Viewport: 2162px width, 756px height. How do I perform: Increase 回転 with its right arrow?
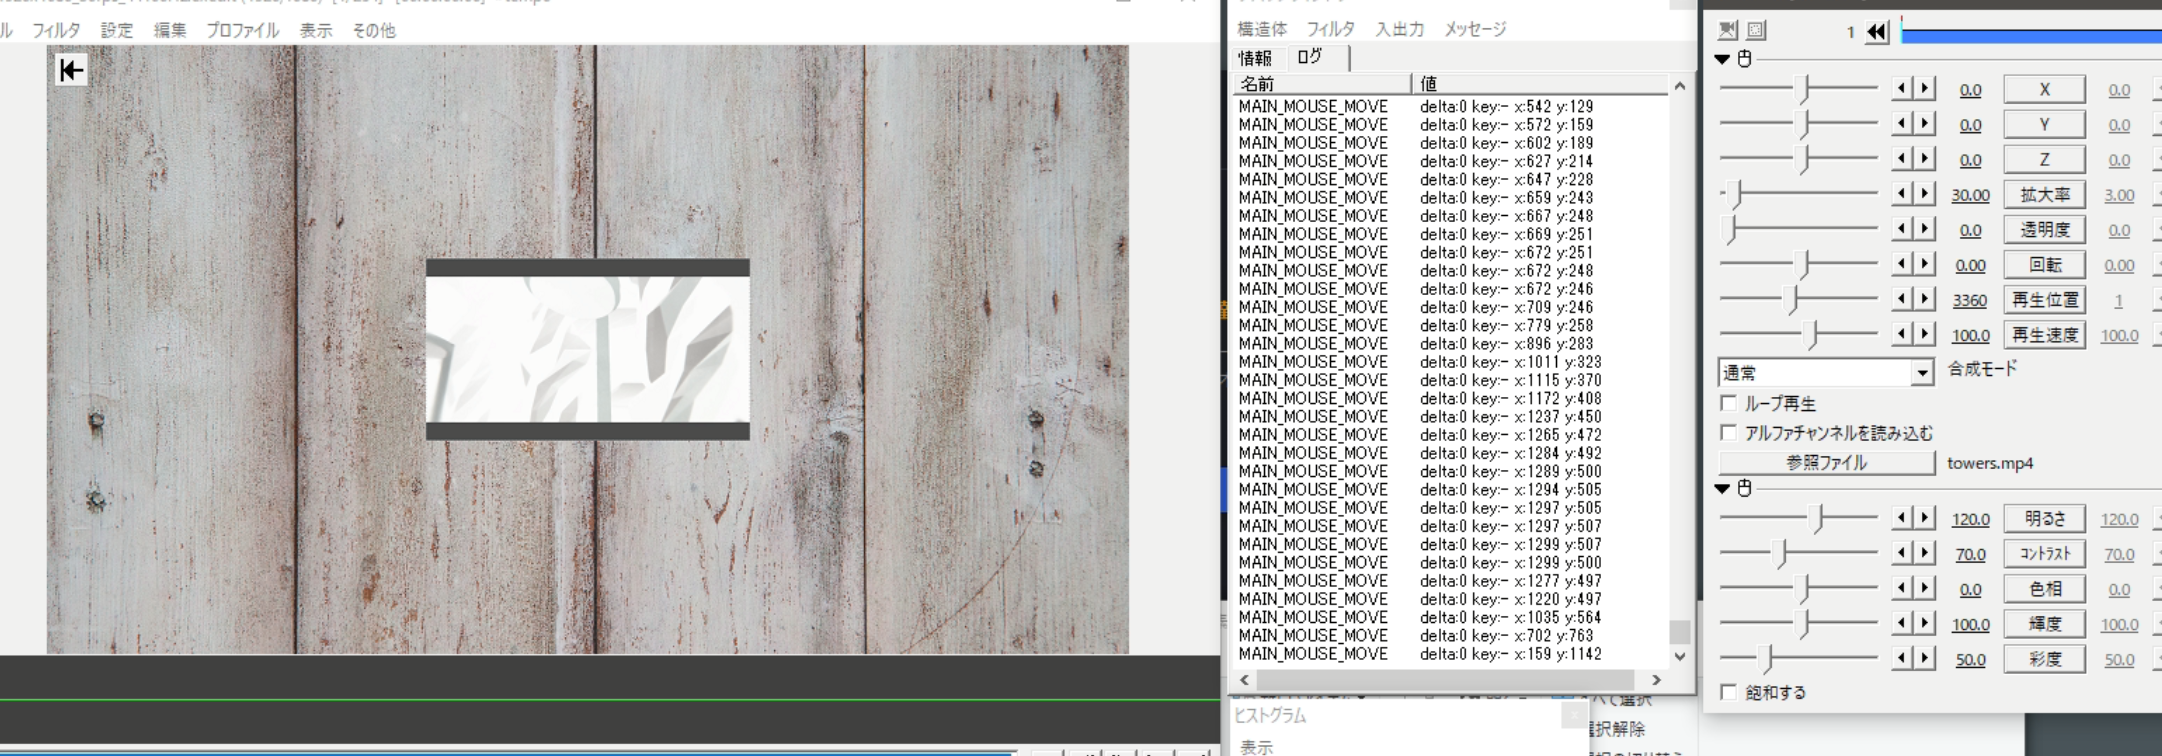click(1924, 264)
